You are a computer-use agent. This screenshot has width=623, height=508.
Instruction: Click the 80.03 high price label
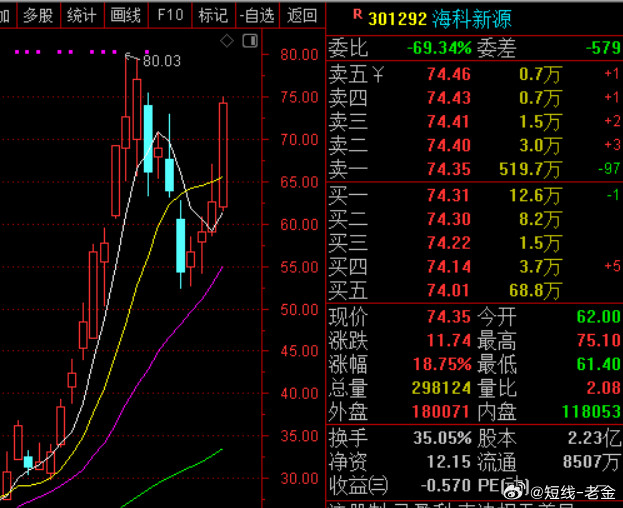pyautogui.click(x=162, y=61)
